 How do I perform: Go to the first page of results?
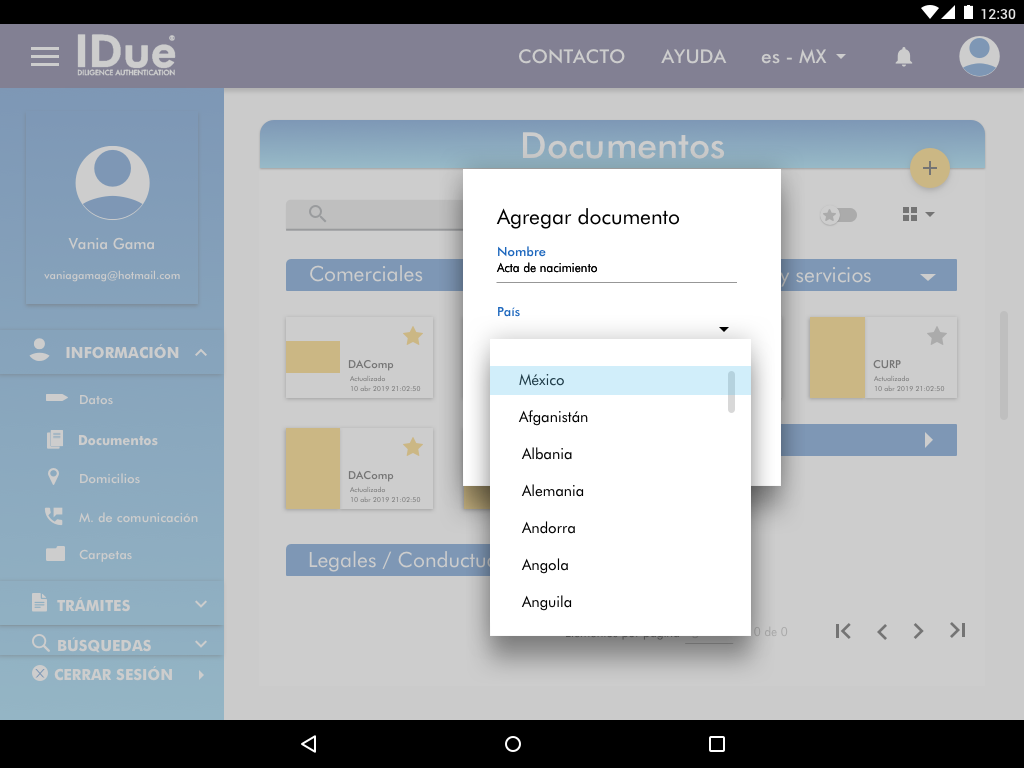click(x=843, y=631)
